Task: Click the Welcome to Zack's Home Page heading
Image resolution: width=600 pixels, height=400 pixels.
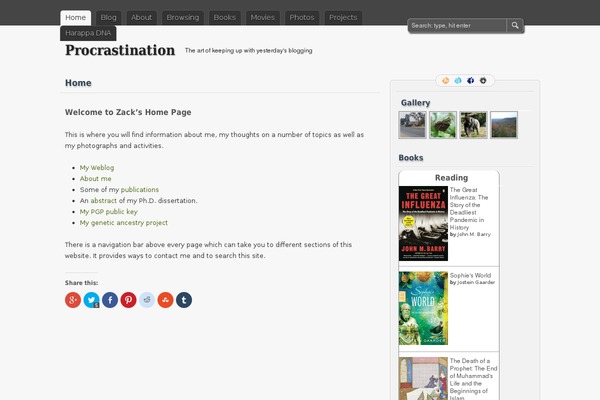Action: pos(128,112)
